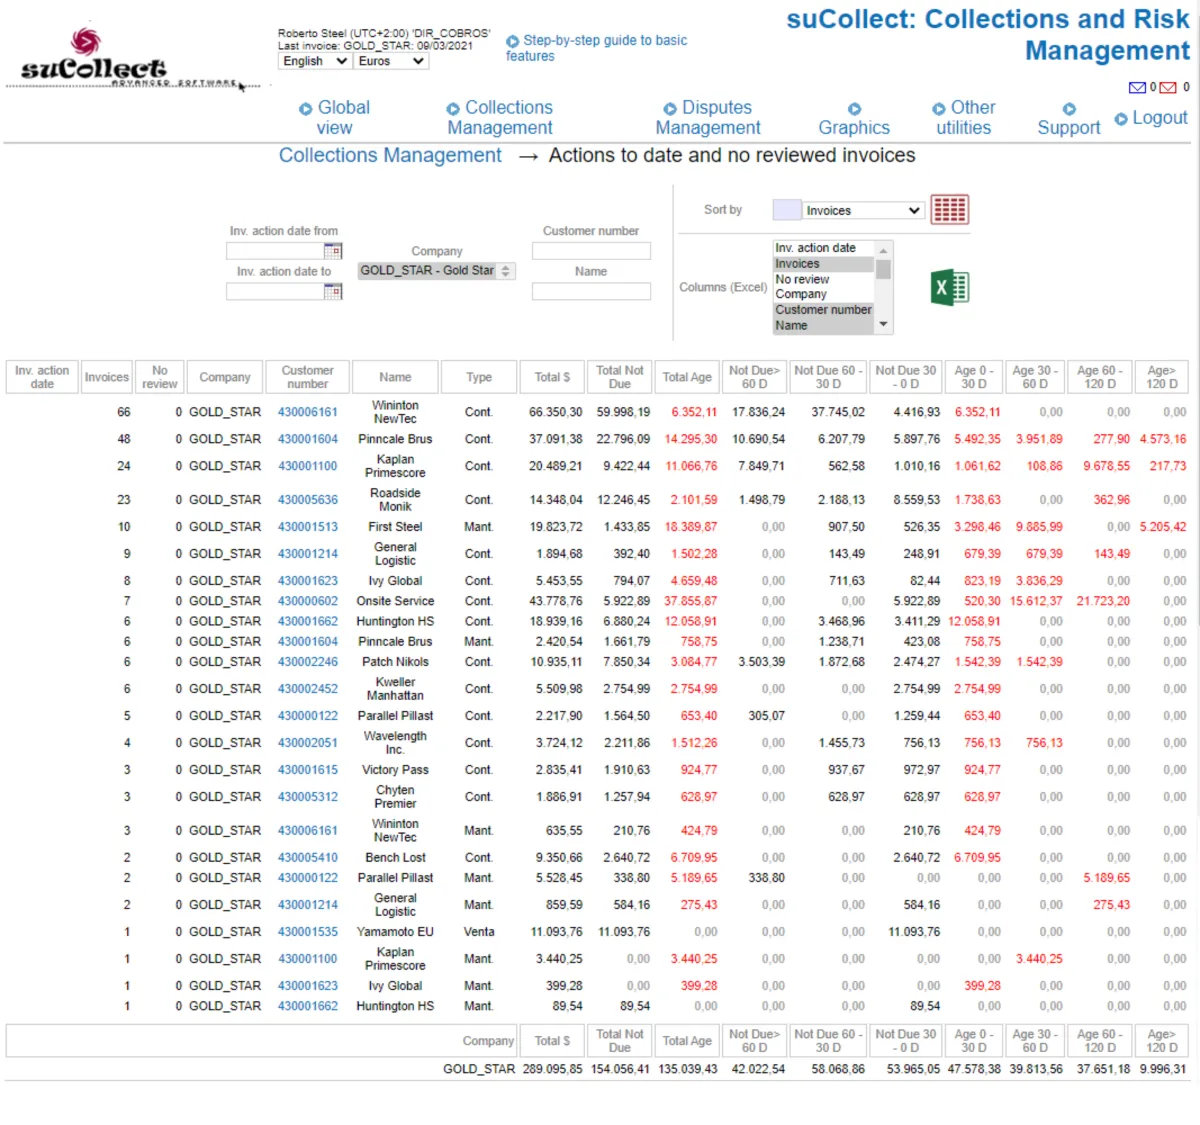Click the Onsite Service name cell
Image resolution: width=1200 pixels, height=1125 pixels.
tap(395, 601)
